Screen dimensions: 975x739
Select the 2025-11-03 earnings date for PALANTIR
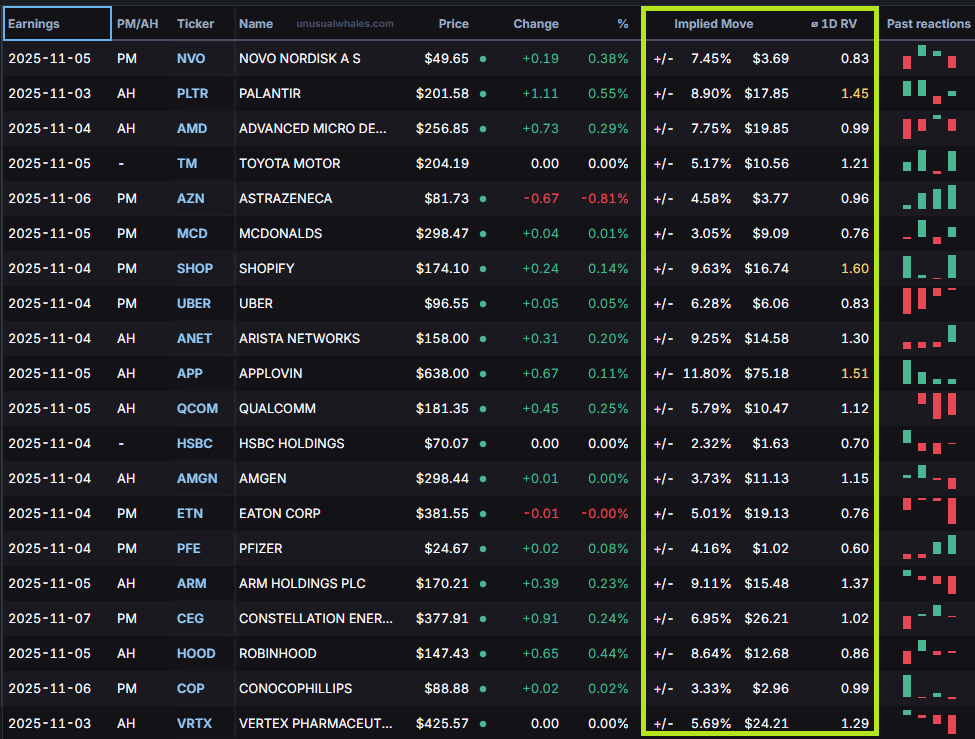[x=50, y=93]
